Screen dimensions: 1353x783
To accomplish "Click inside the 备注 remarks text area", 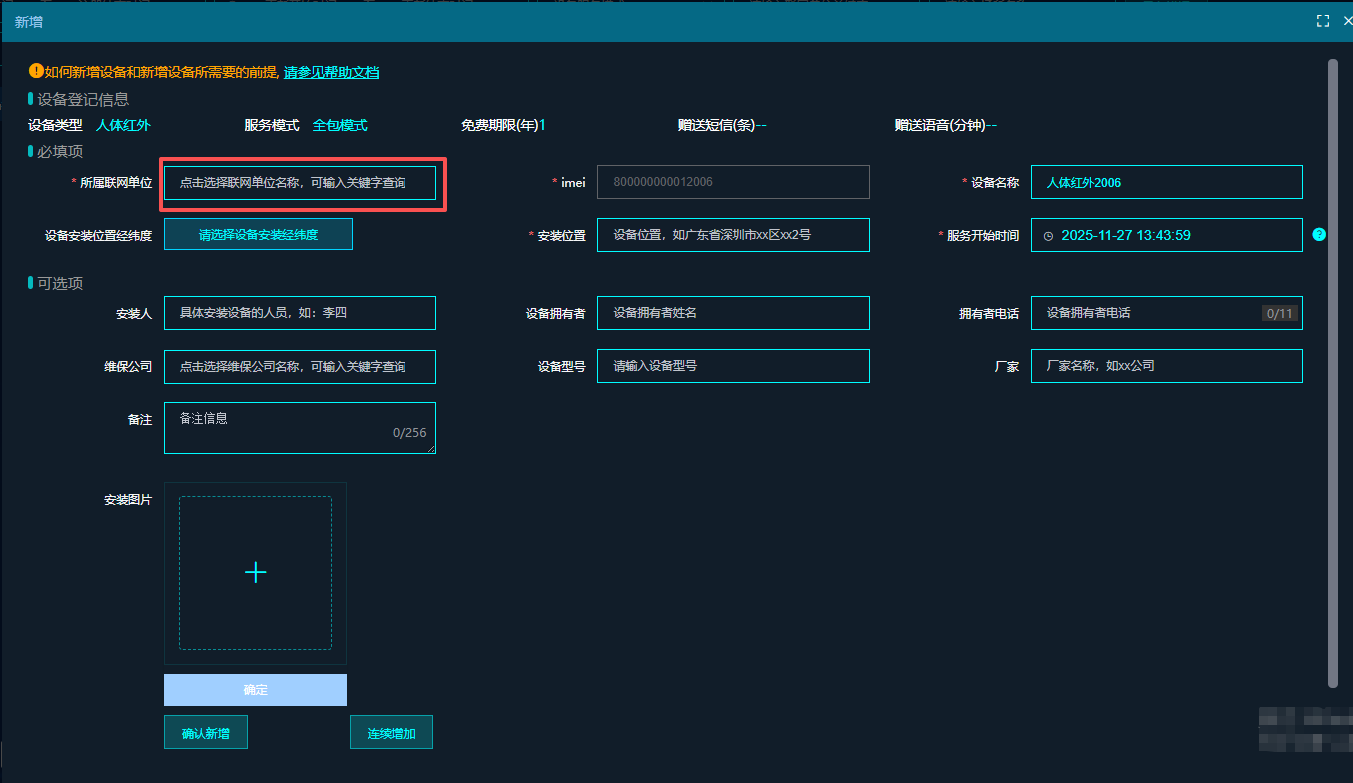I will tap(299, 425).
